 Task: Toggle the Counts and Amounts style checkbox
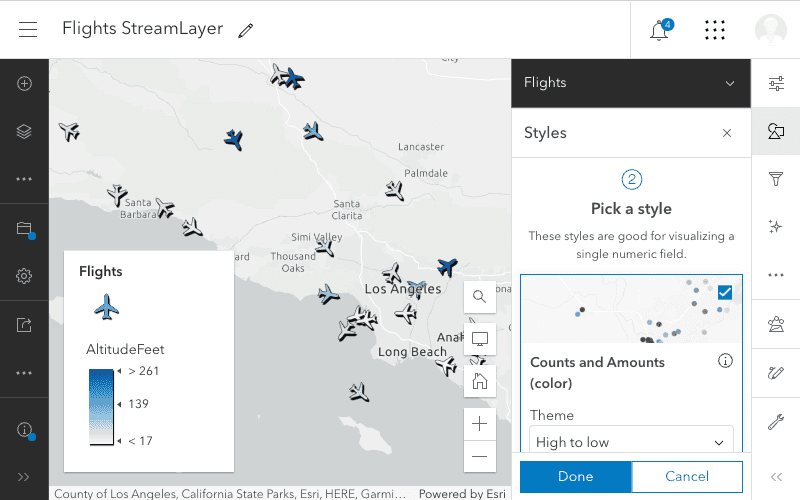(725, 292)
